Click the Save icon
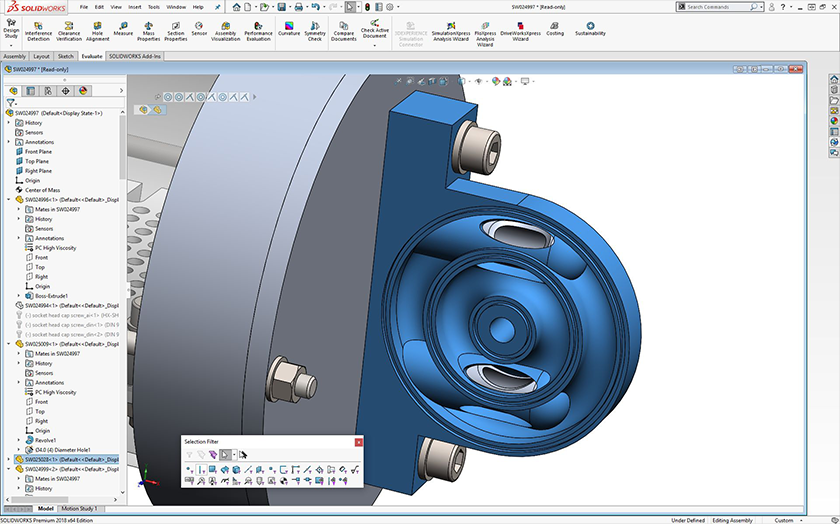Viewport: 840px width, 524px height. point(282,7)
